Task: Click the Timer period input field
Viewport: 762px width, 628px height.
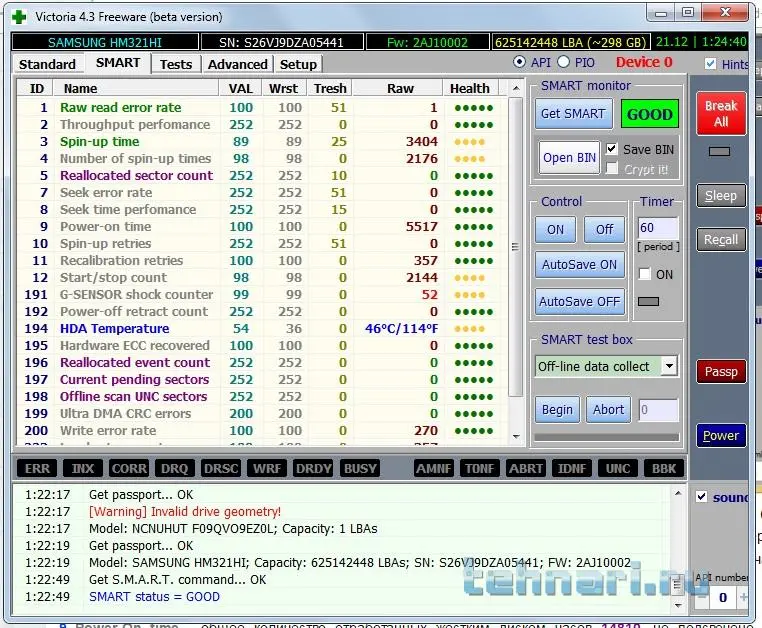Action: 658,229
